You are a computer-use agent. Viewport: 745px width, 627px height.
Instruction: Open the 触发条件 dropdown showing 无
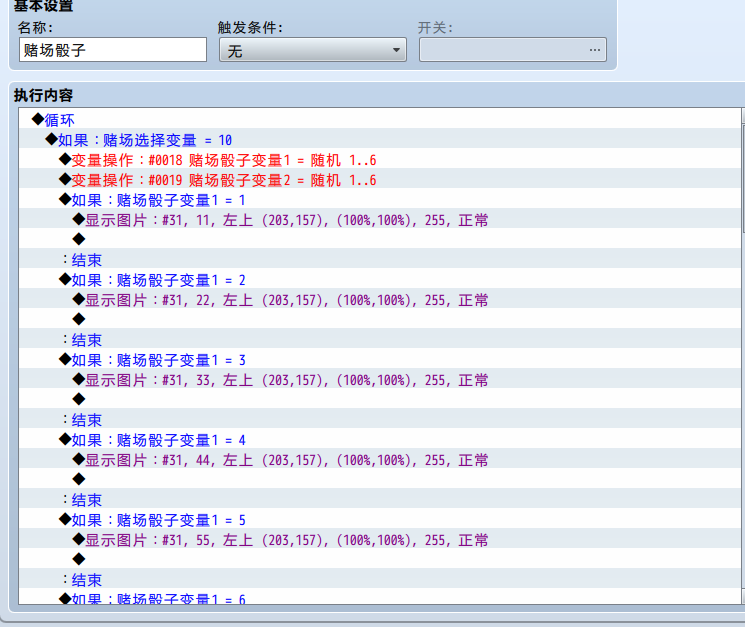[x=313, y=50]
